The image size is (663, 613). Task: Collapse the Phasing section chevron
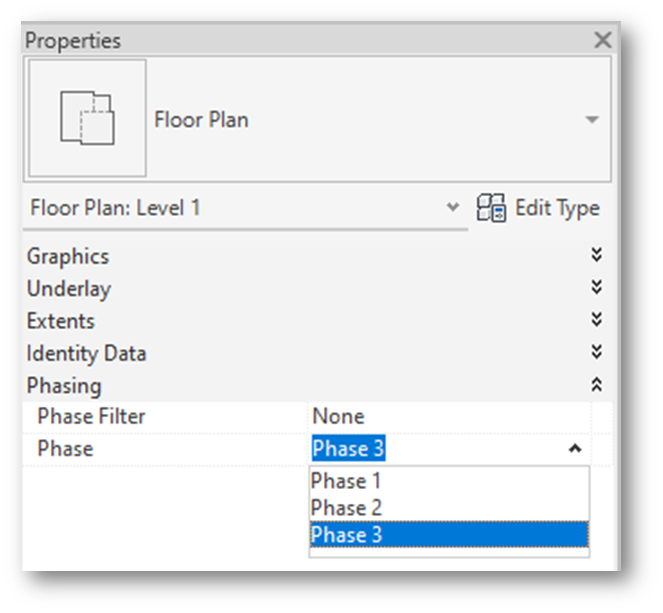click(597, 385)
